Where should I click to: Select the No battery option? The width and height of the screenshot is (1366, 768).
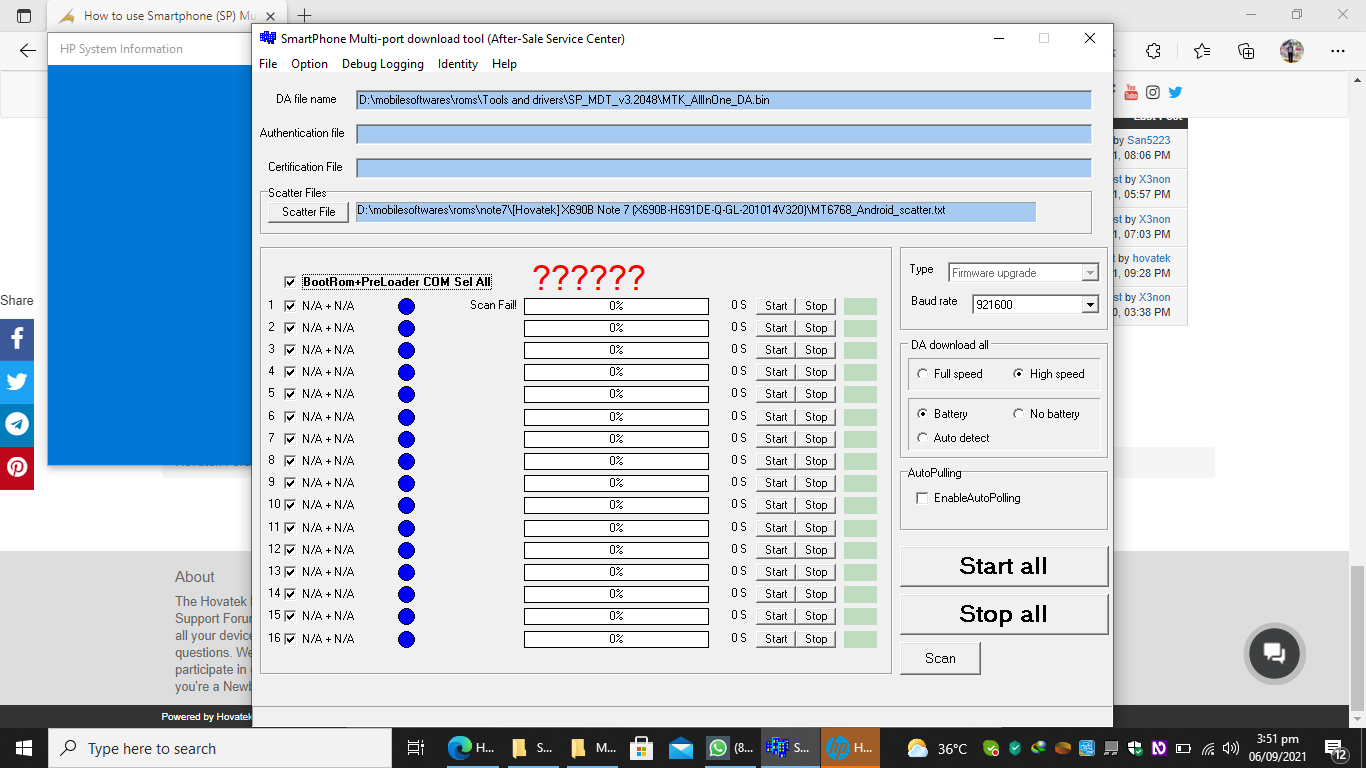coord(1018,414)
